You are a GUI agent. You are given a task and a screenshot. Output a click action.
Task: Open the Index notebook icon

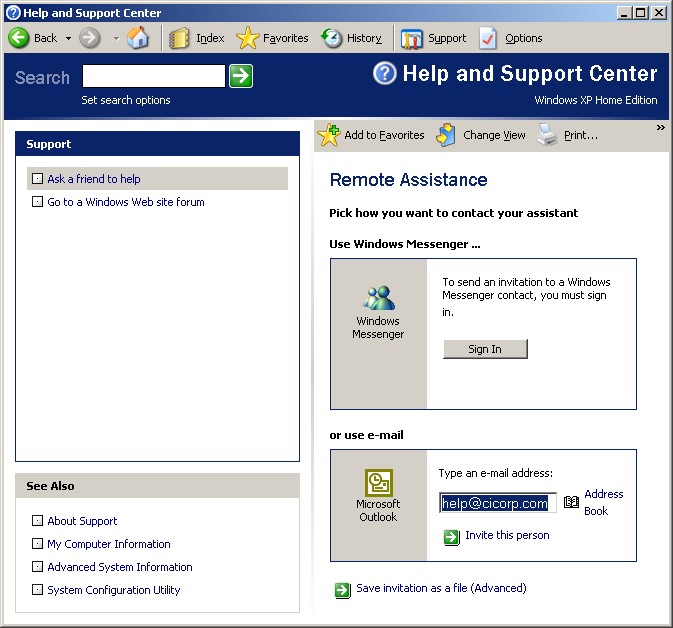tap(179, 38)
